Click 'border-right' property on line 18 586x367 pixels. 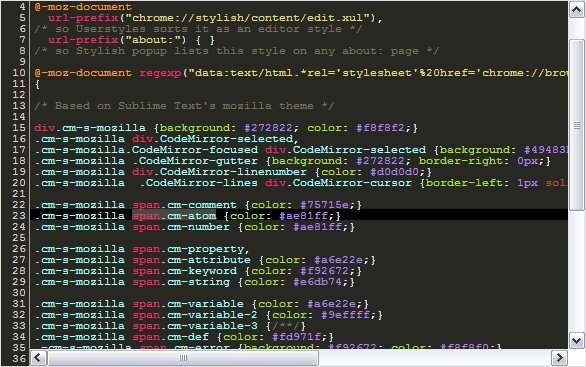click(x=461, y=161)
